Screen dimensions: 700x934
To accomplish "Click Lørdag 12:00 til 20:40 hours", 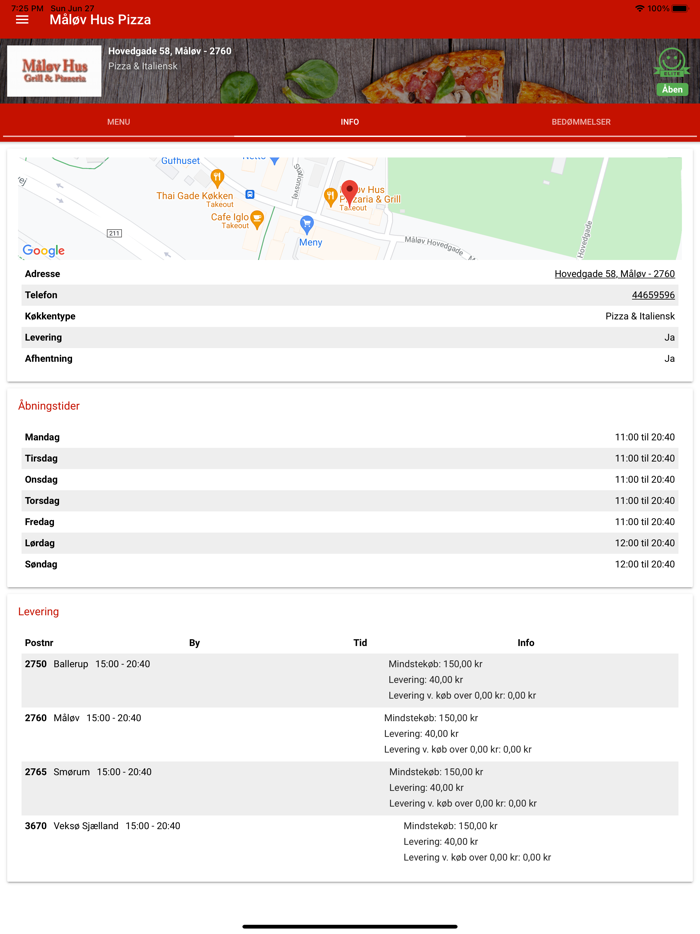I will 645,543.
